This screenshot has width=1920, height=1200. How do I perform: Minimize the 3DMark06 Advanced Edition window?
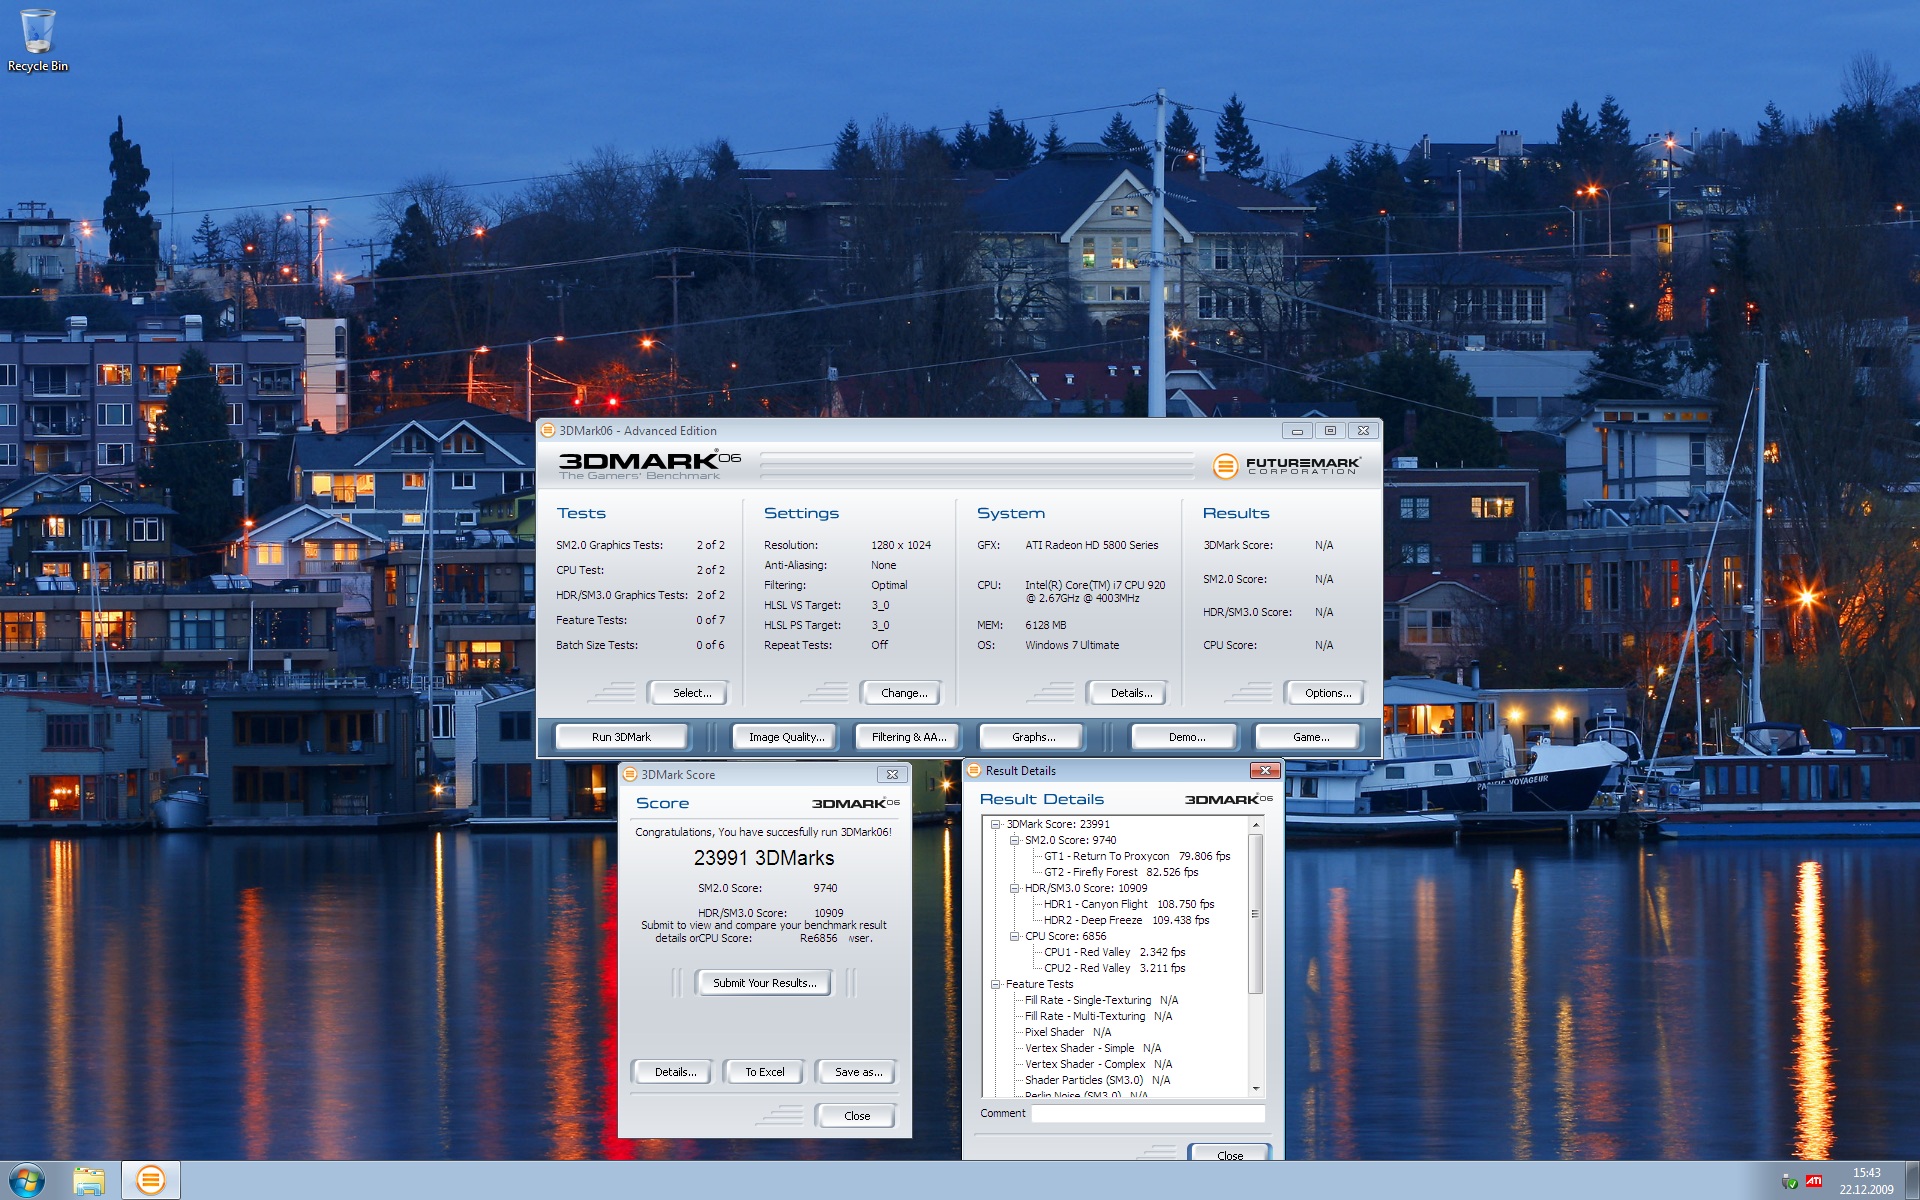pos(1297,431)
